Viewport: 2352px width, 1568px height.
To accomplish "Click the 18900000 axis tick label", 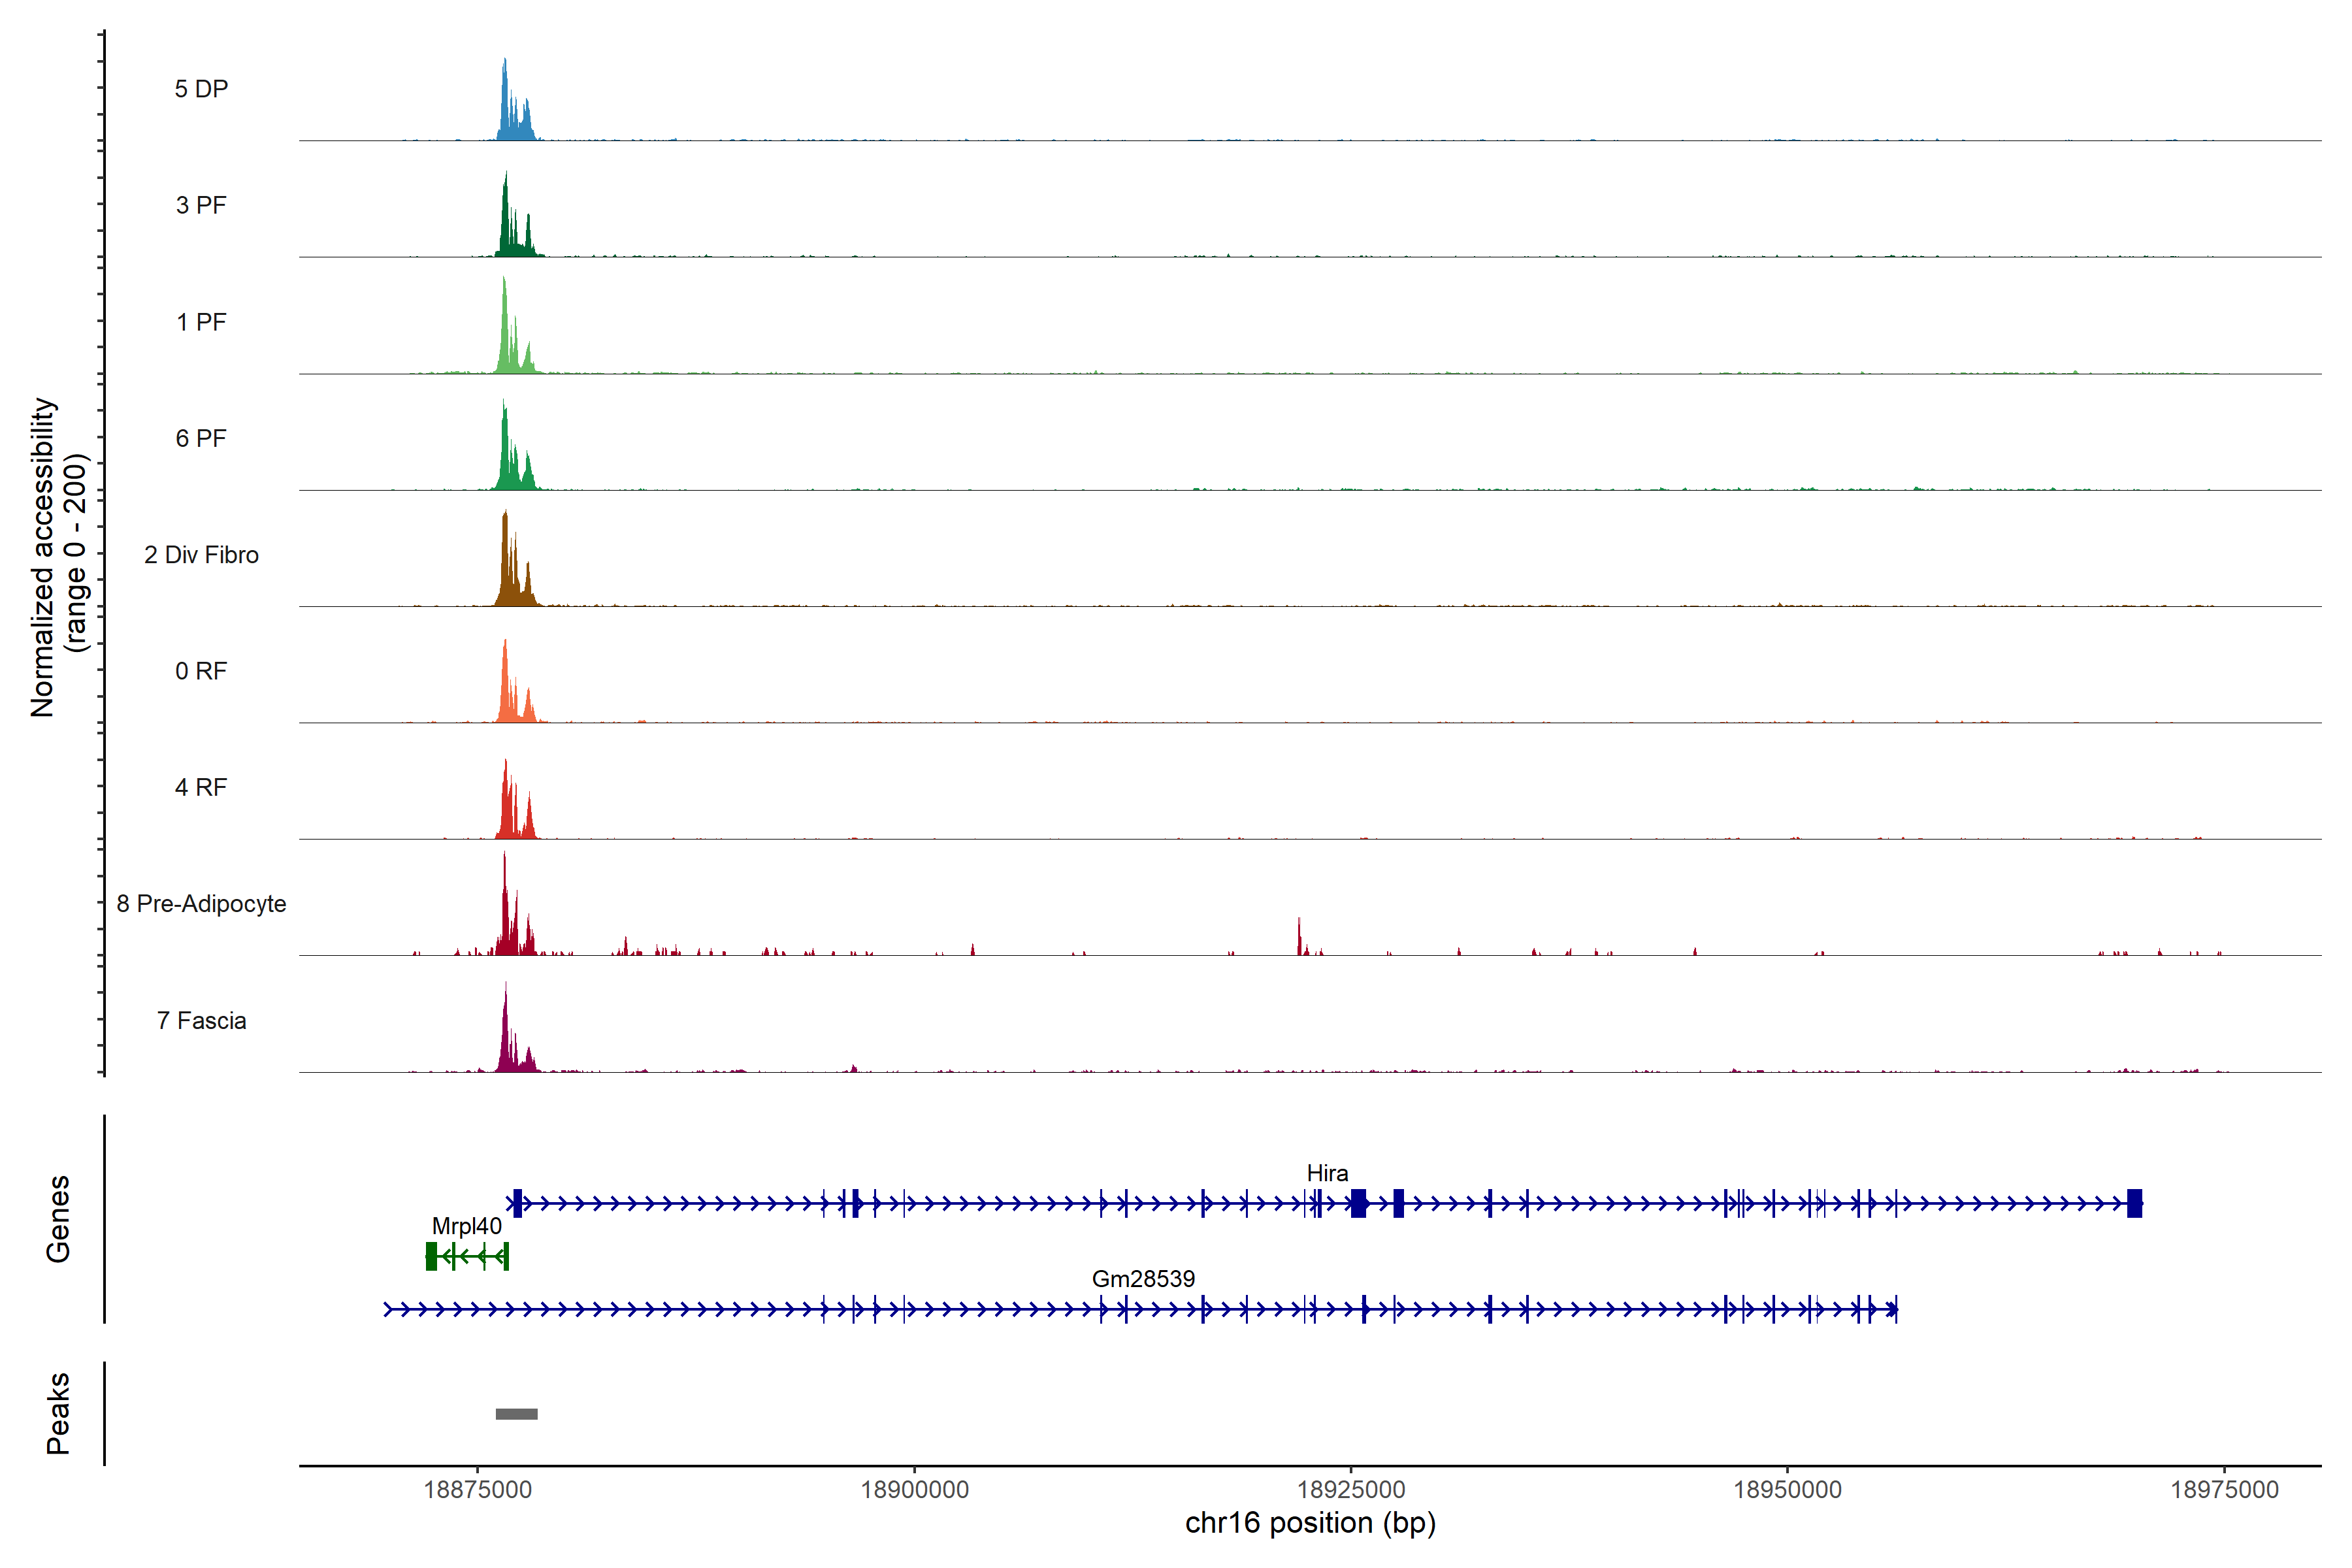I will [914, 1490].
